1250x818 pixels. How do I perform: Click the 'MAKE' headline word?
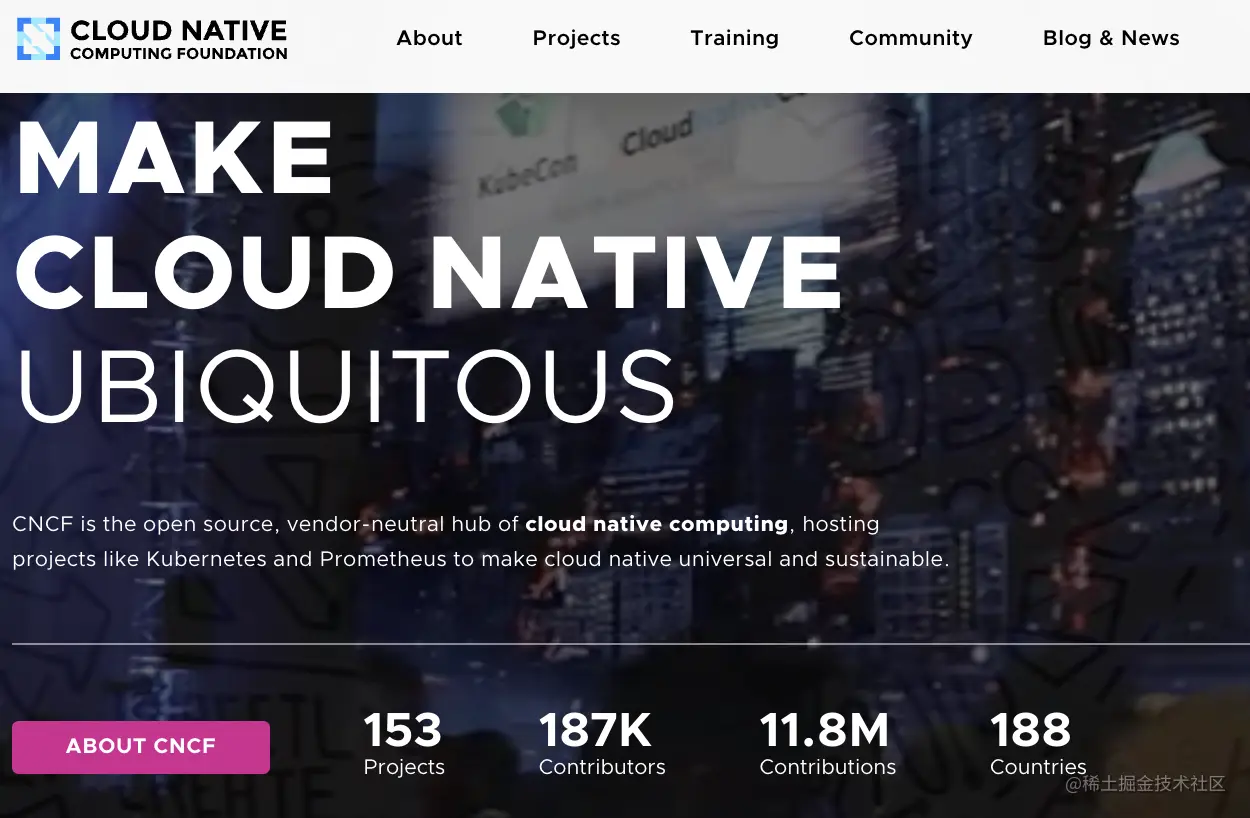point(175,158)
